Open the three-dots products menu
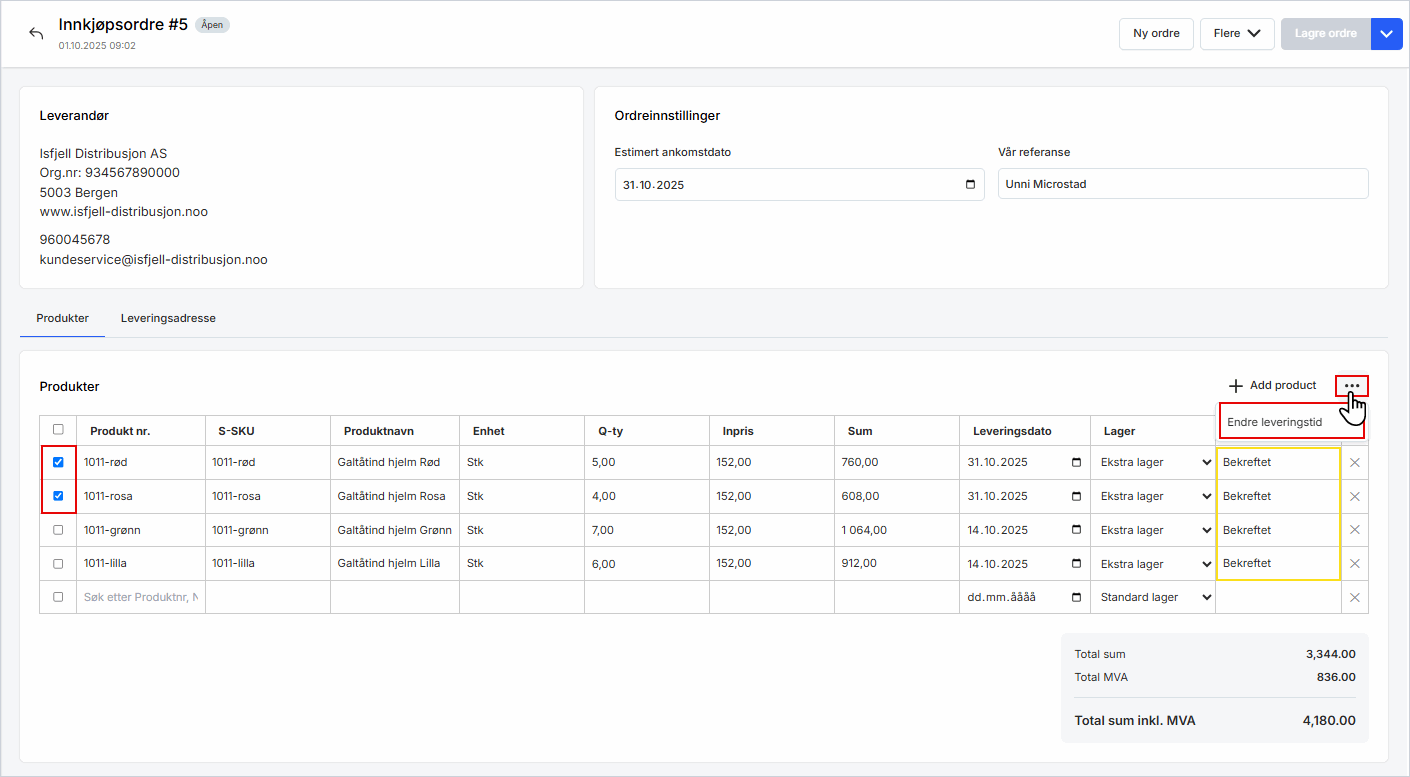The width and height of the screenshot is (1410, 777). tap(1352, 386)
